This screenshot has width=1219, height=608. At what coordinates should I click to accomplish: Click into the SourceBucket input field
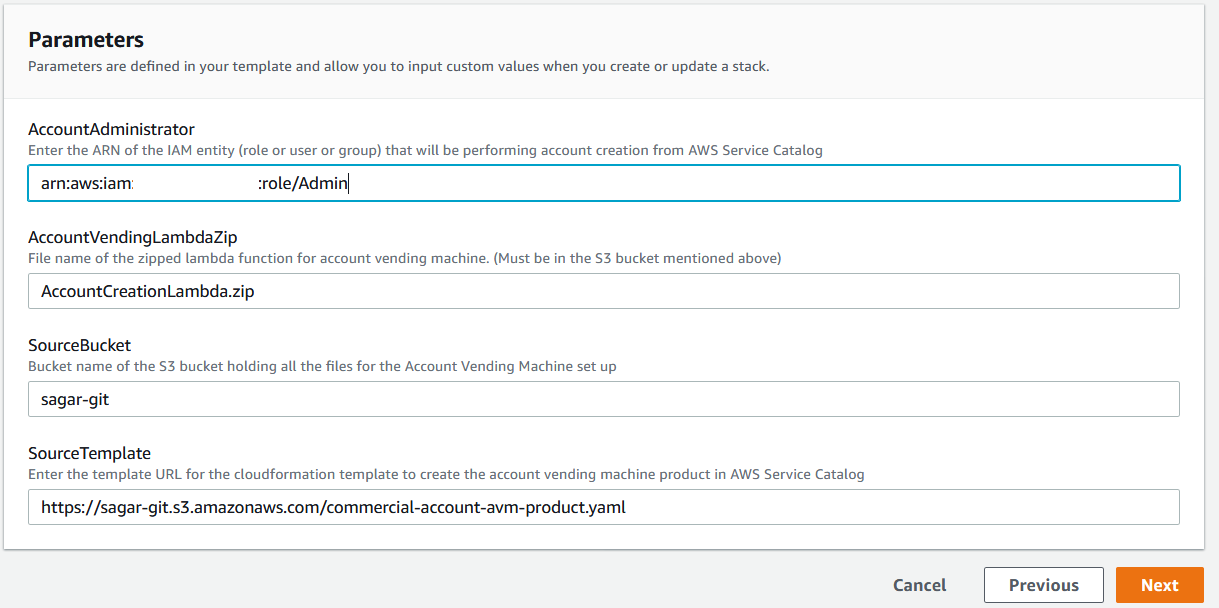(604, 399)
